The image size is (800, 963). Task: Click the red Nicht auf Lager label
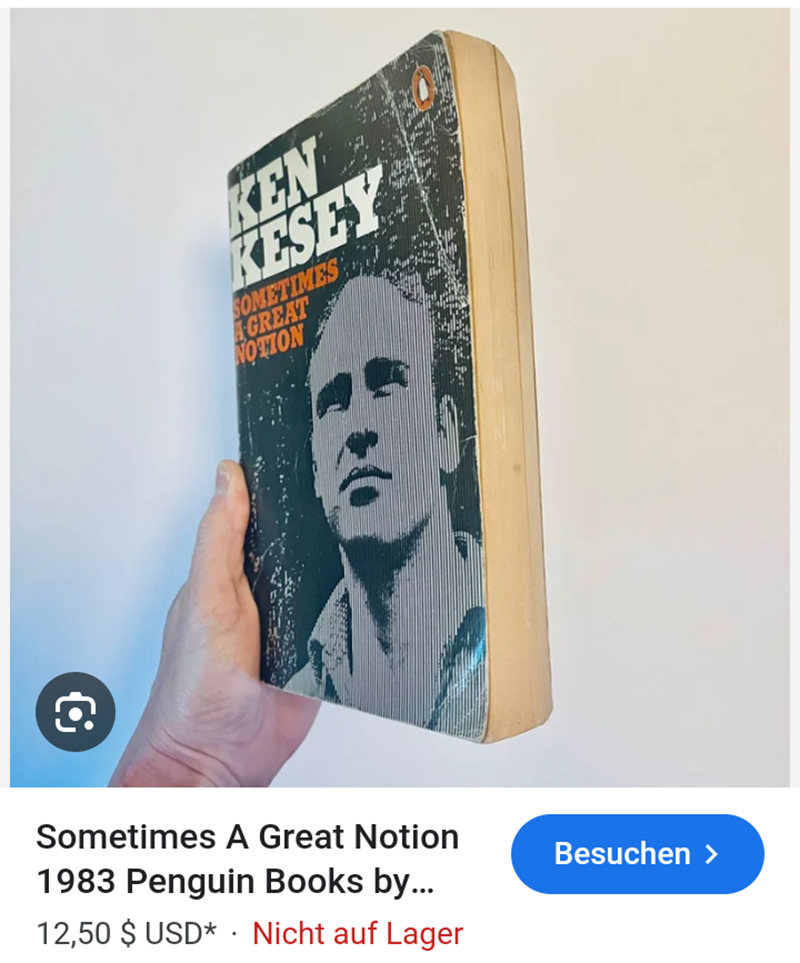pyautogui.click(x=357, y=934)
